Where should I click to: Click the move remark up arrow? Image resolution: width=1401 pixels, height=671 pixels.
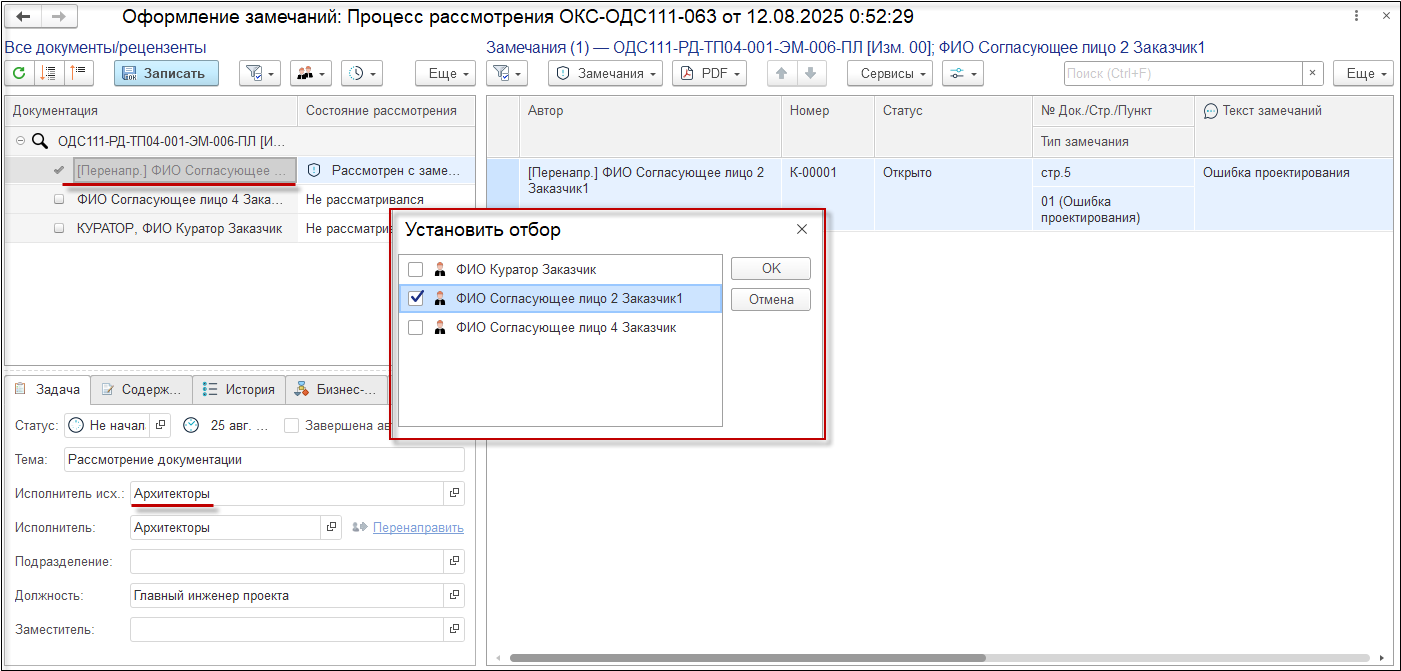tap(781, 73)
